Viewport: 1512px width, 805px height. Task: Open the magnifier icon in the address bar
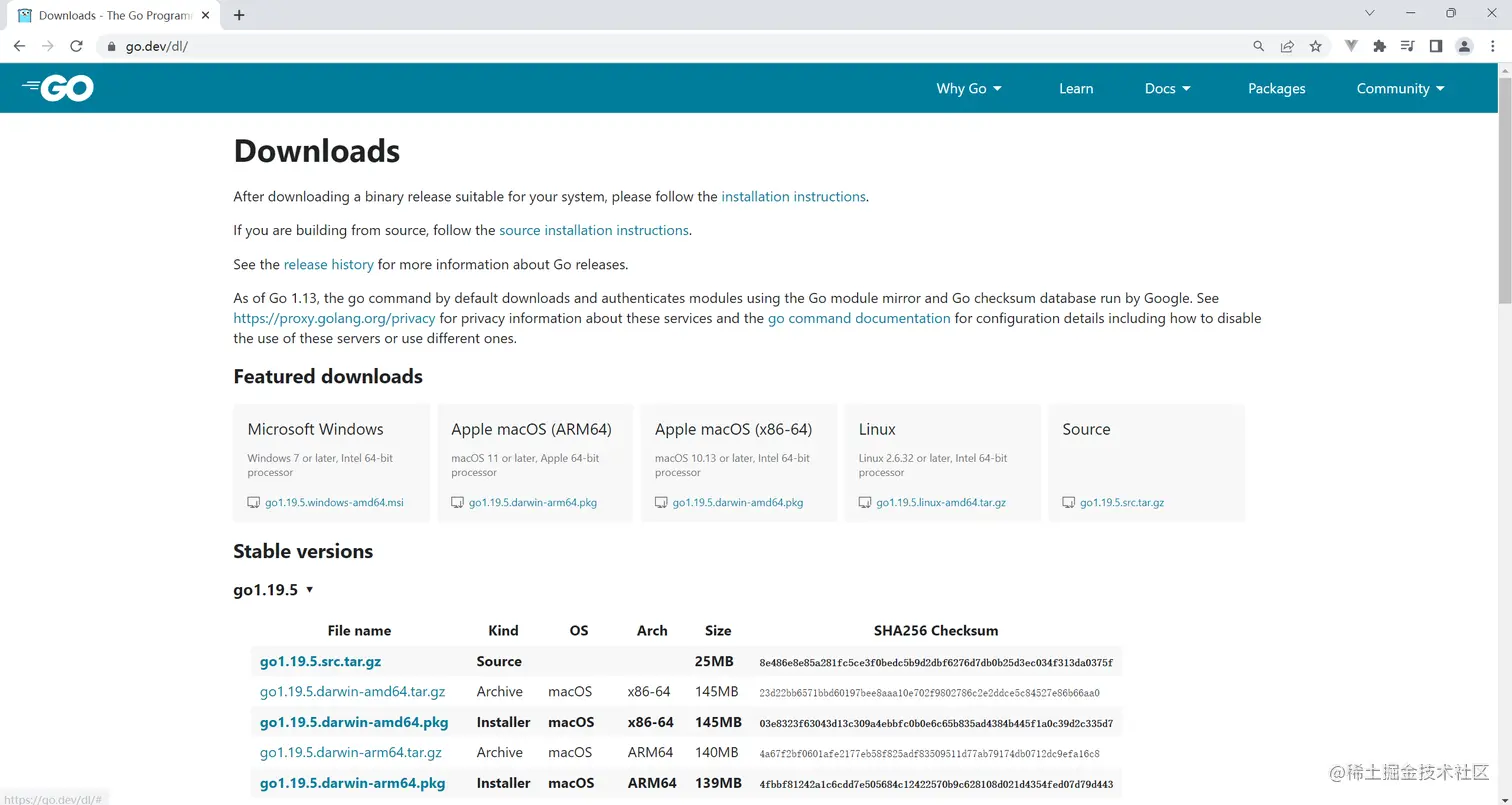[x=1259, y=46]
